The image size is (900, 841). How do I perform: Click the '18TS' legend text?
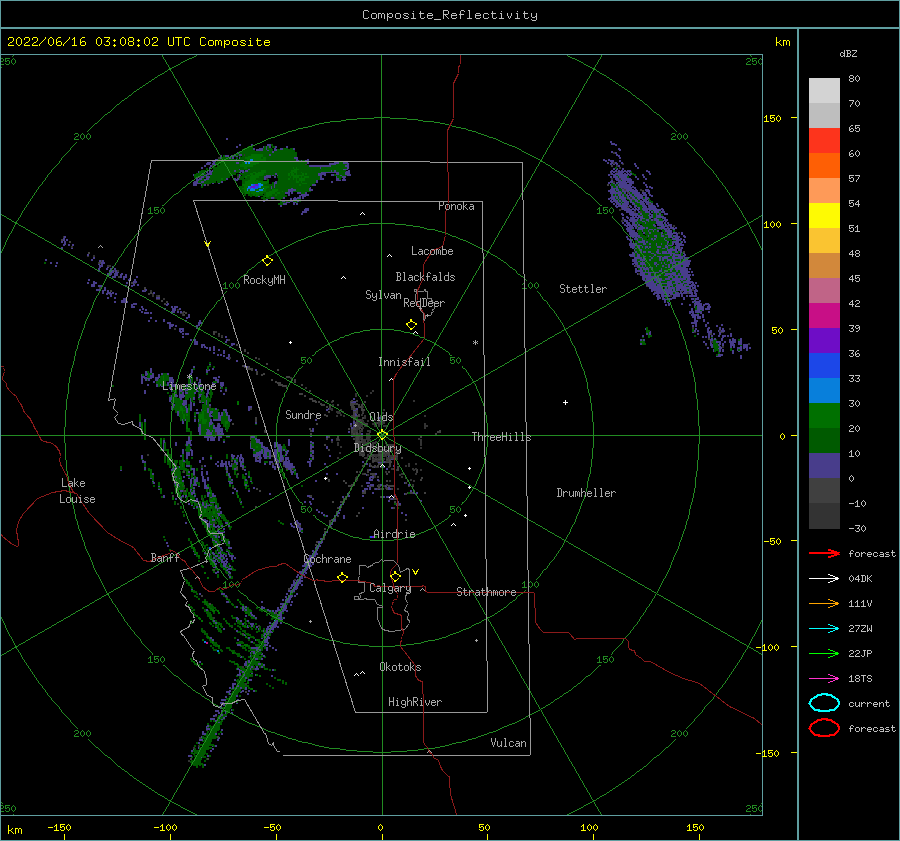[x=860, y=679]
